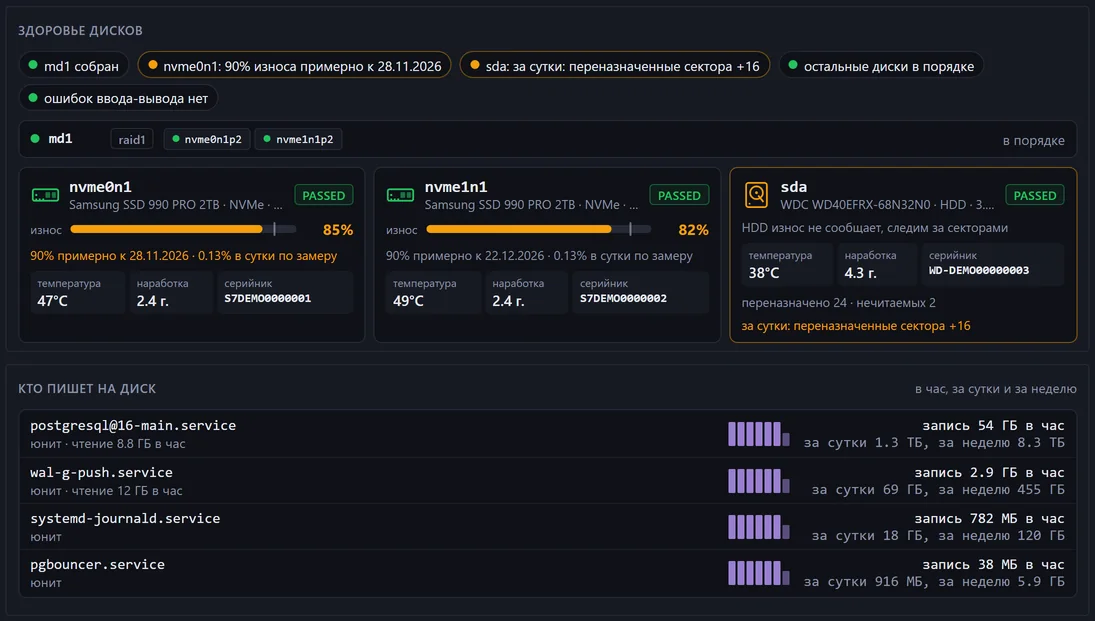Viewport: 1095px width, 621px height.
Task: Click the sda temperature tile showing 38°C
Action: tap(787, 265)
